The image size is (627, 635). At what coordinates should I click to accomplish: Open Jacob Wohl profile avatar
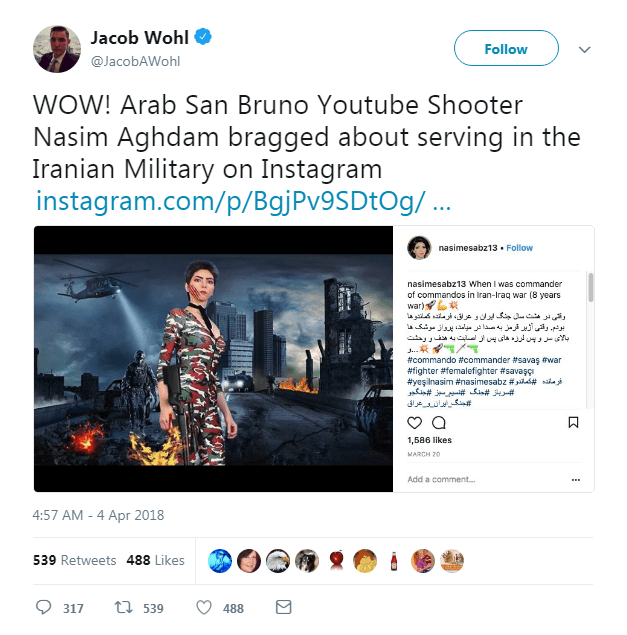point(57,49)
